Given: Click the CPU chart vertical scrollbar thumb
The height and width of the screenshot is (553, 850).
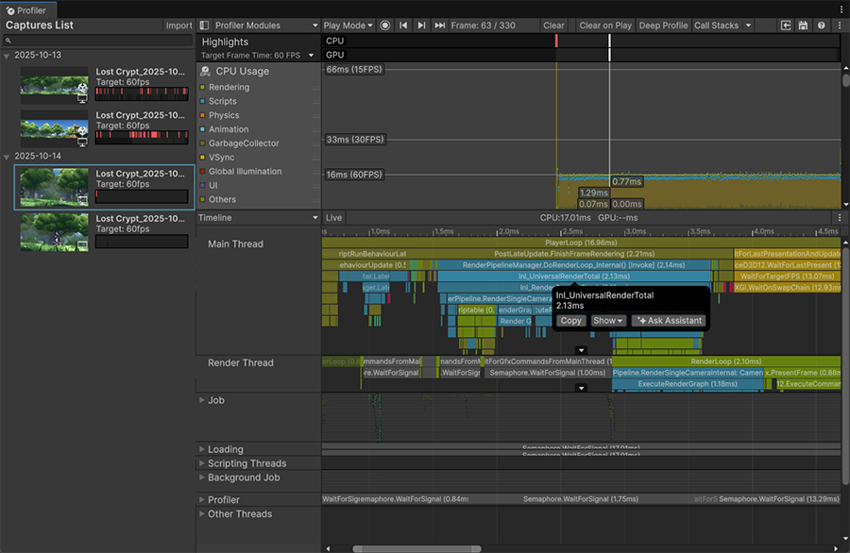Looking at the screenshot, I should pyautogui.click(x=846, y=80).
